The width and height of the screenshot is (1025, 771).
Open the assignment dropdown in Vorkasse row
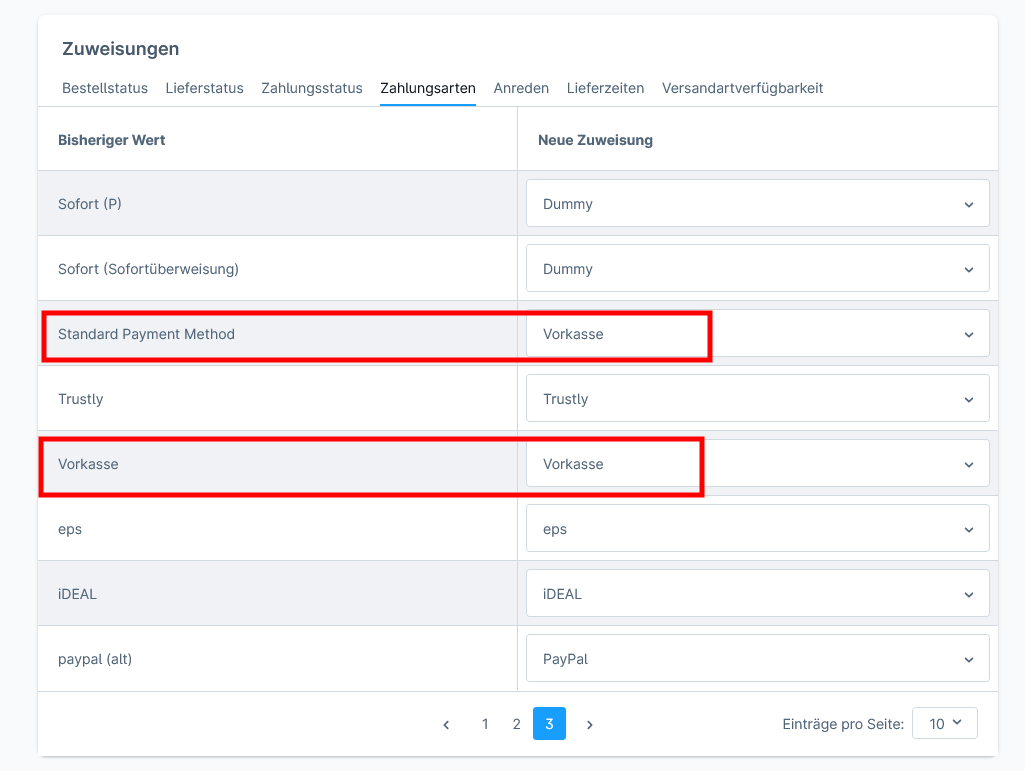coord(758,464)
